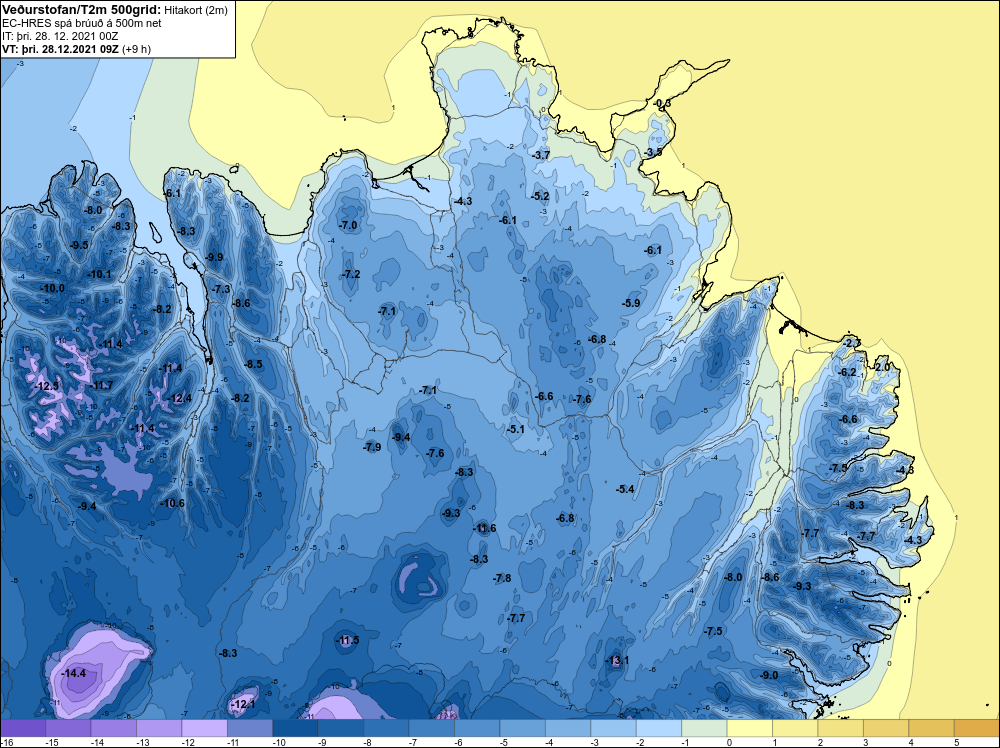Click the -5.9 temperature label
The image size is (1000, 748).
click(631, 303)
